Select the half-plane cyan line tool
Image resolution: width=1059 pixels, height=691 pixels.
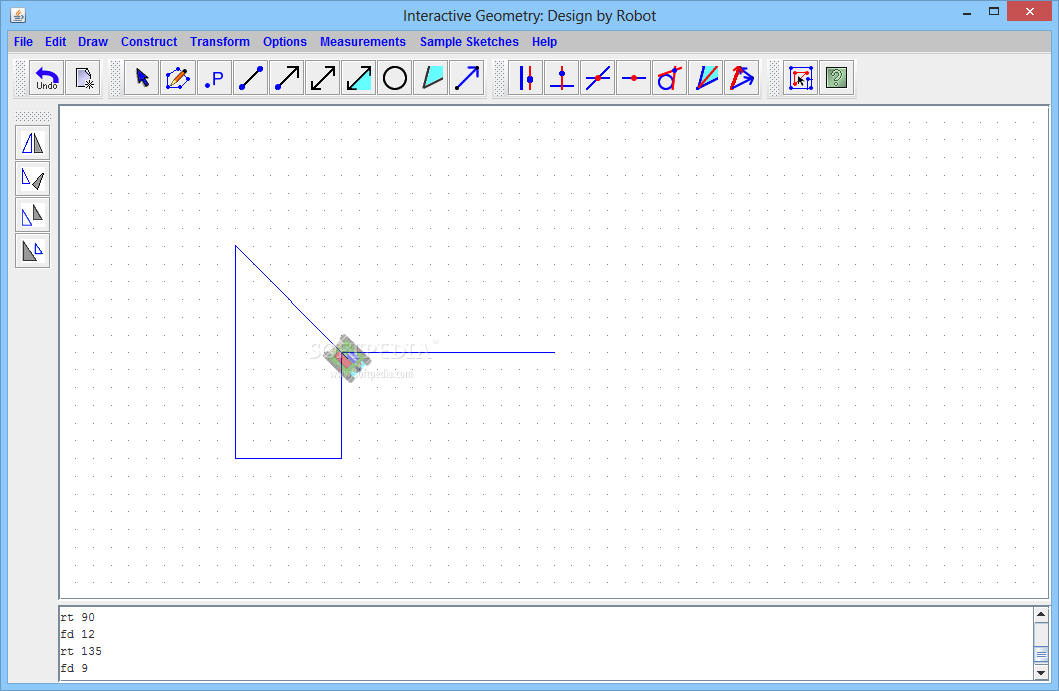click(359, 78)
